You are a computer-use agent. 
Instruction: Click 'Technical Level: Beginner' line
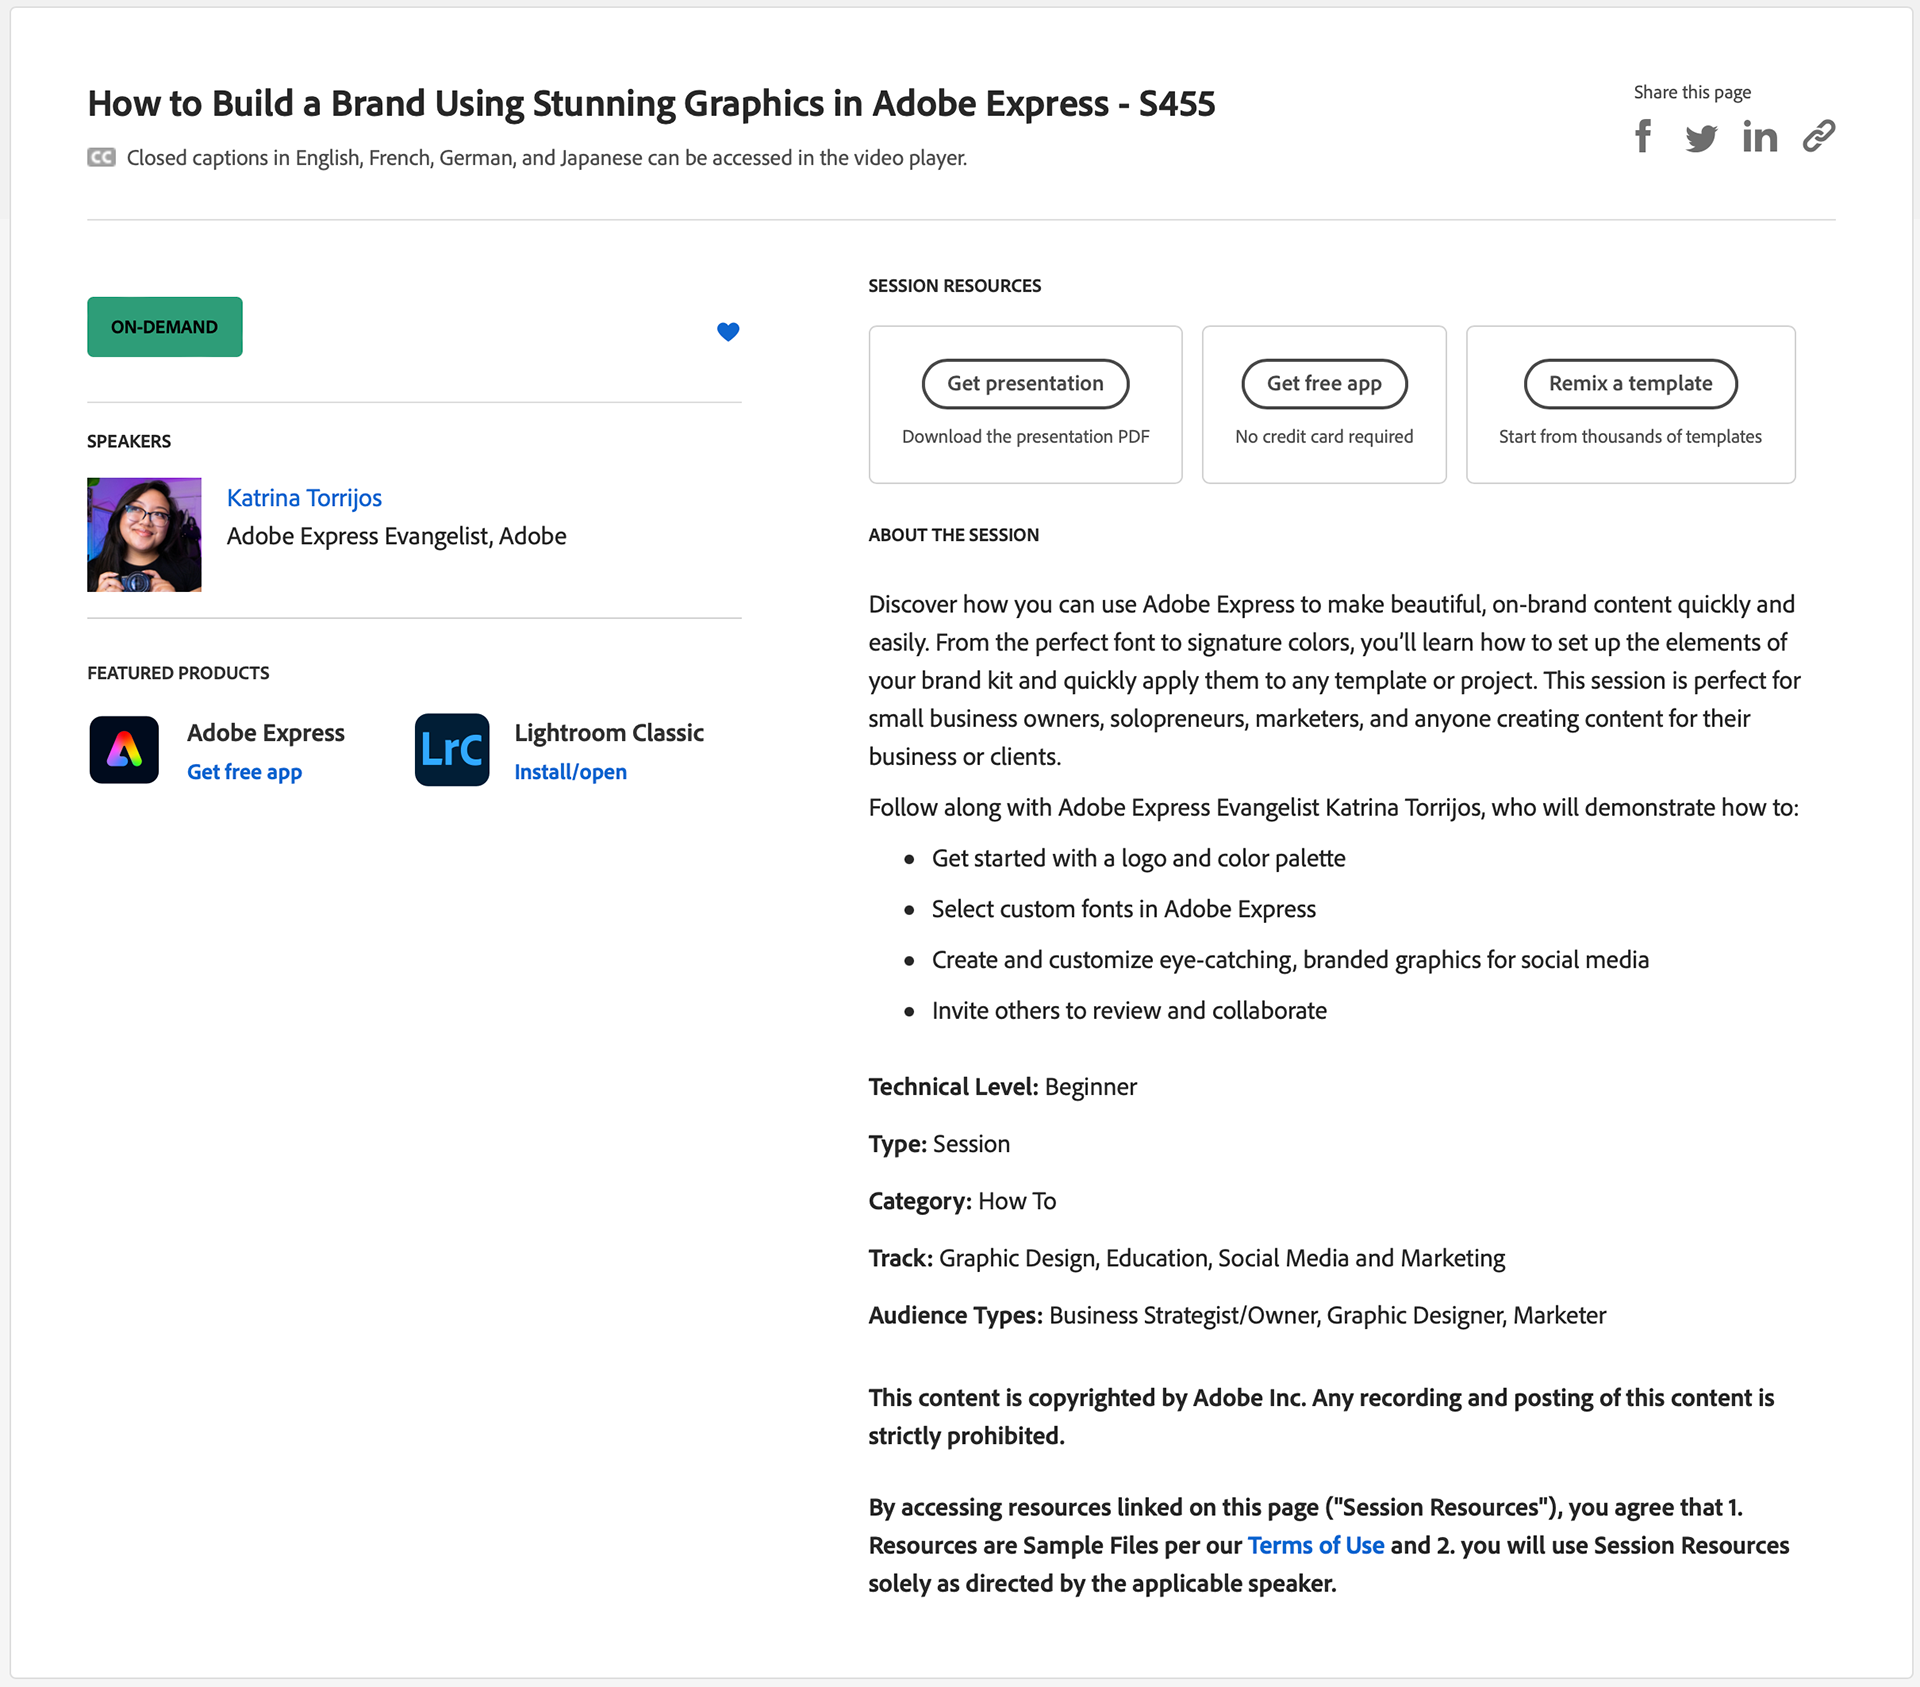tap(1002, 1087)
